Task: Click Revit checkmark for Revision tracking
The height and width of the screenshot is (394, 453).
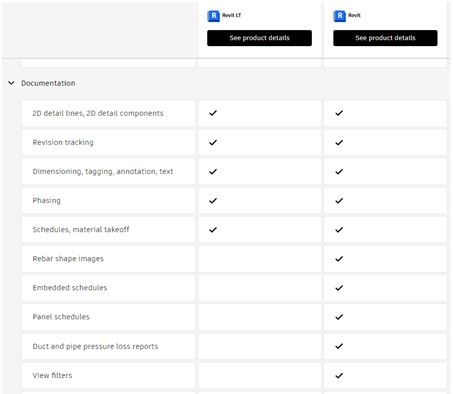Action: [339, 142]
